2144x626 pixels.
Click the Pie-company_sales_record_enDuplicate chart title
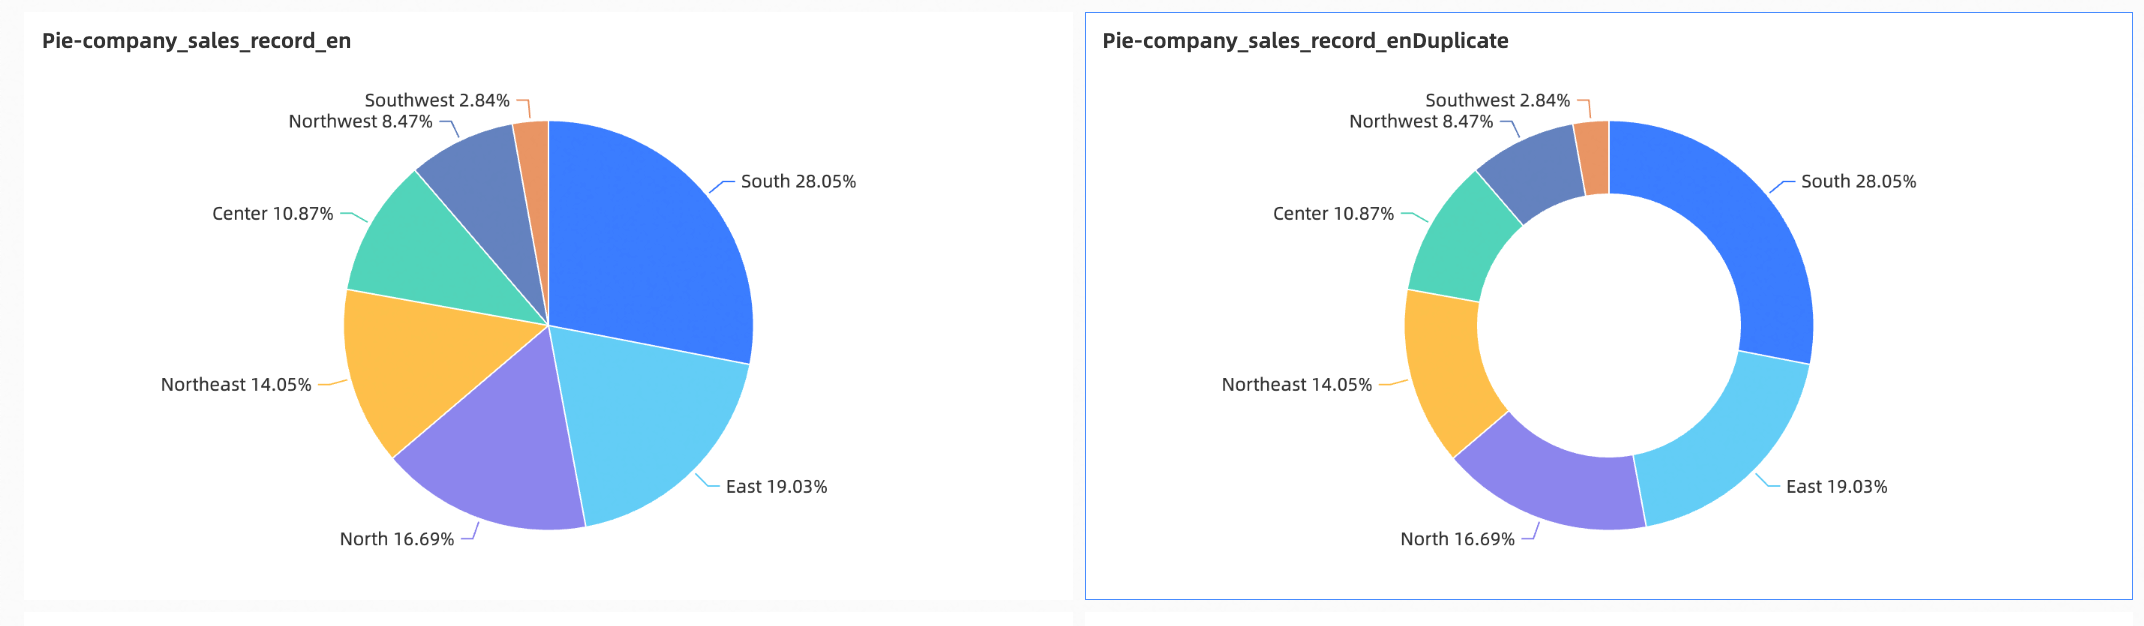1305,41
